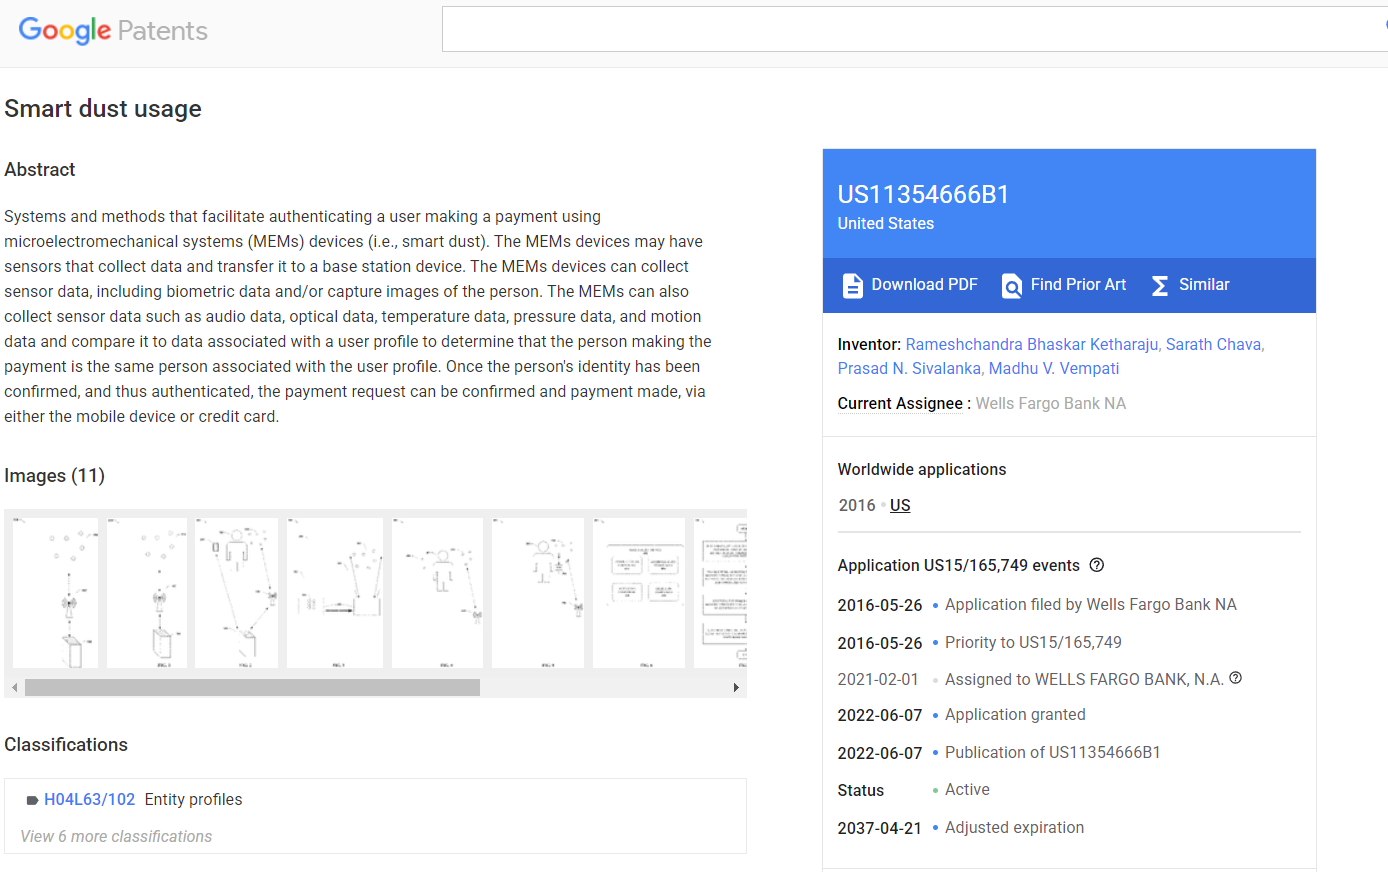
Task: Click the Classifications heading
Action: 66,744
